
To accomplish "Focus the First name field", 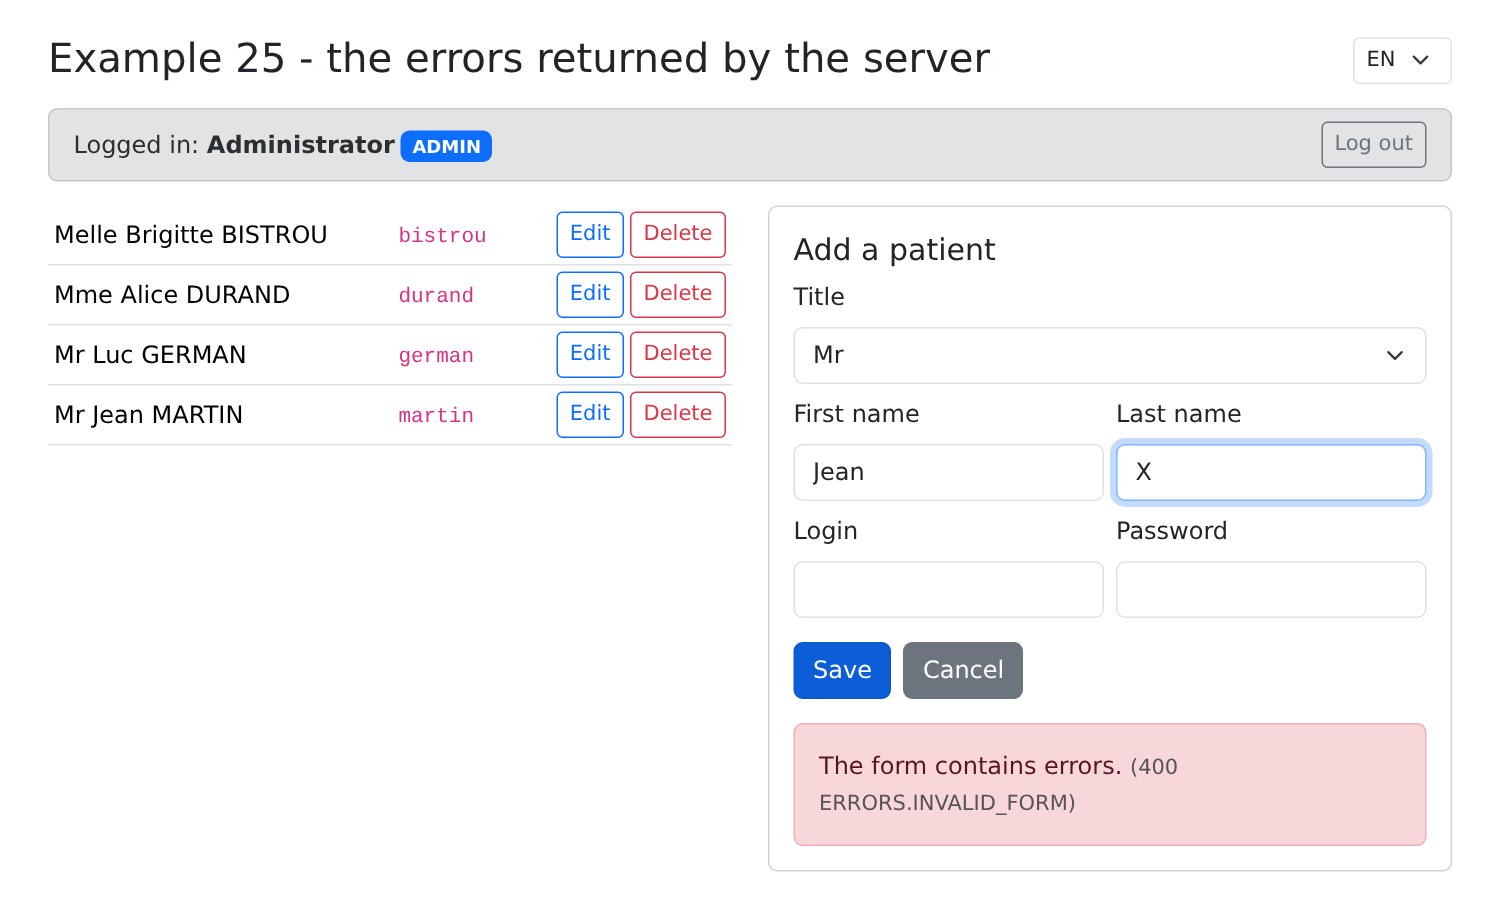I will pyautogui.click(x=948, y=472).
